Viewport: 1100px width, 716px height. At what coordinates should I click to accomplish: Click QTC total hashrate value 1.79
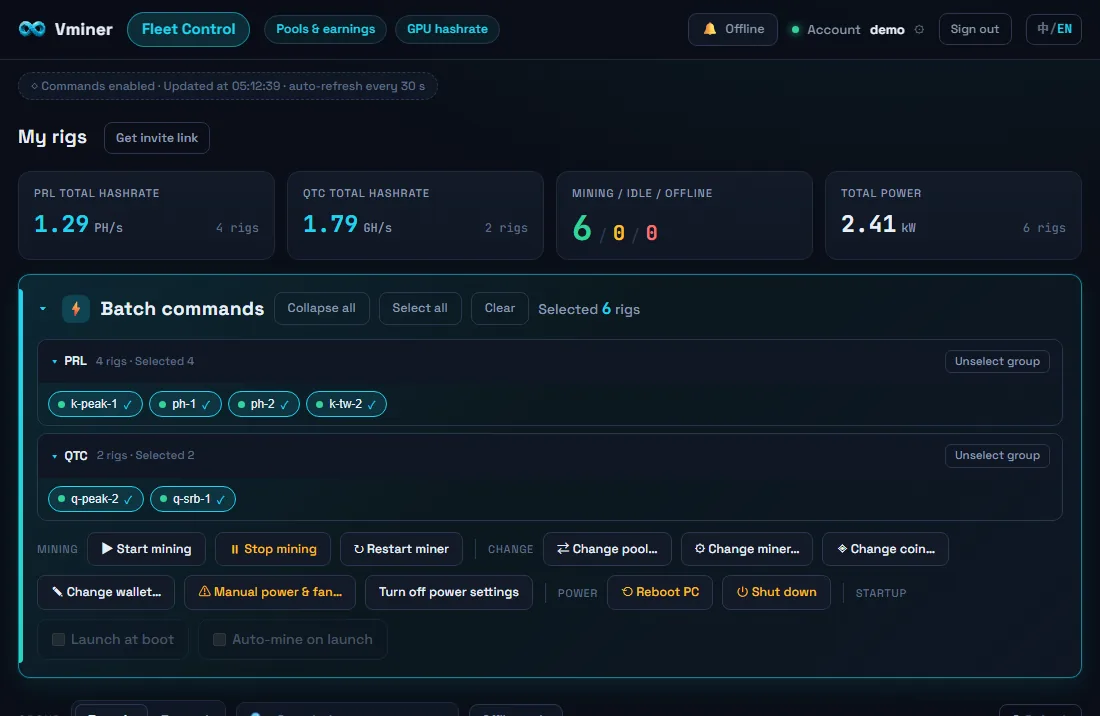[330, 224]
